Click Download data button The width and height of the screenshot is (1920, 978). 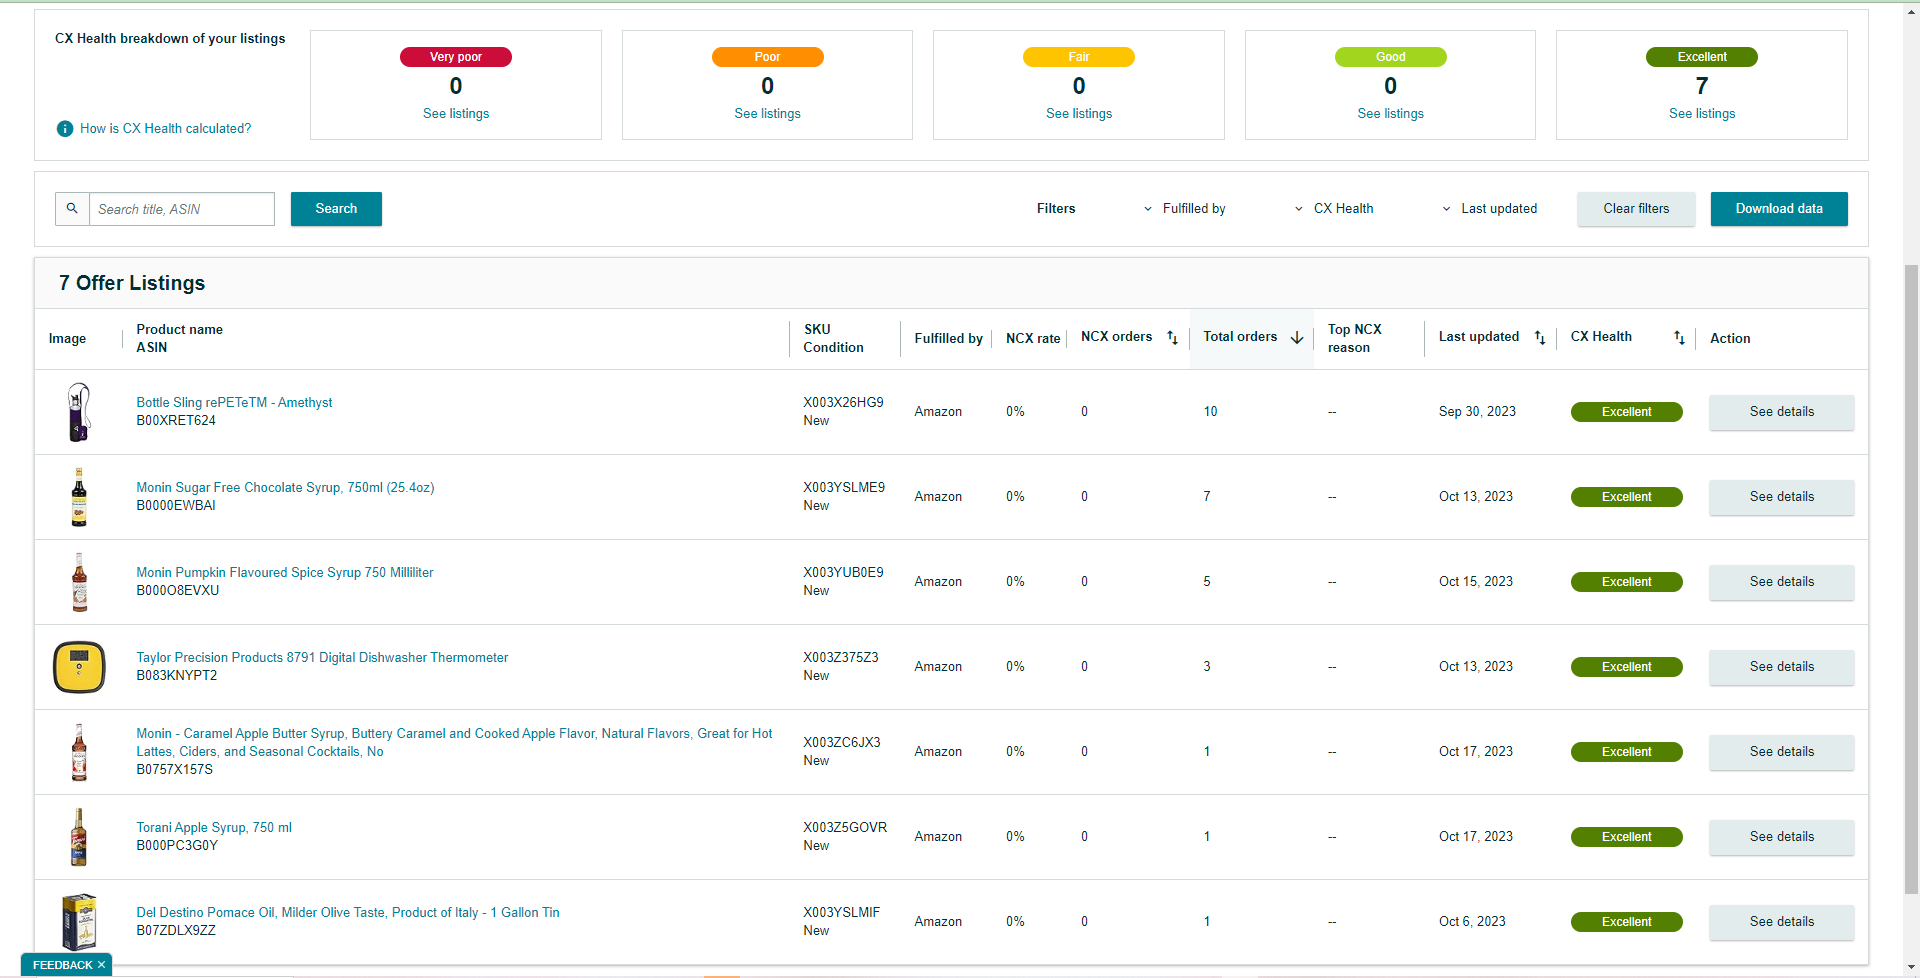[1779, 209]
